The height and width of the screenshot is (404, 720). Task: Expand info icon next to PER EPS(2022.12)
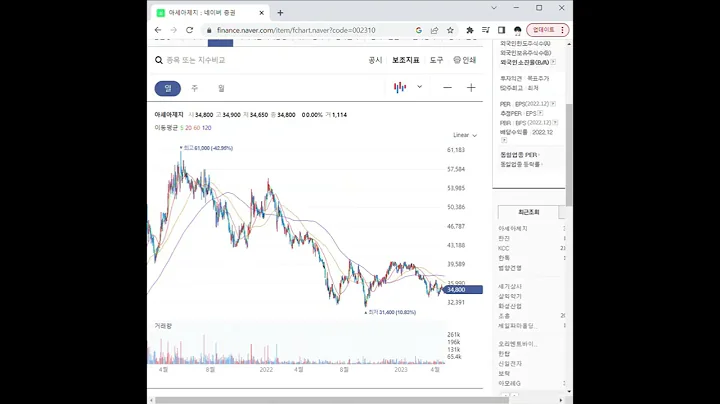click(553, 104)
